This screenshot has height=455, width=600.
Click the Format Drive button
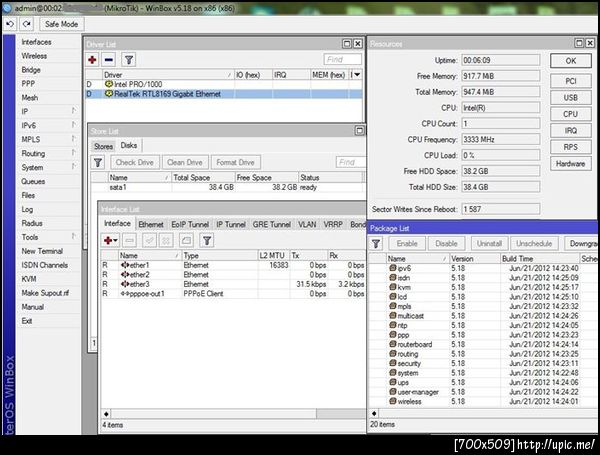(235, 163)
